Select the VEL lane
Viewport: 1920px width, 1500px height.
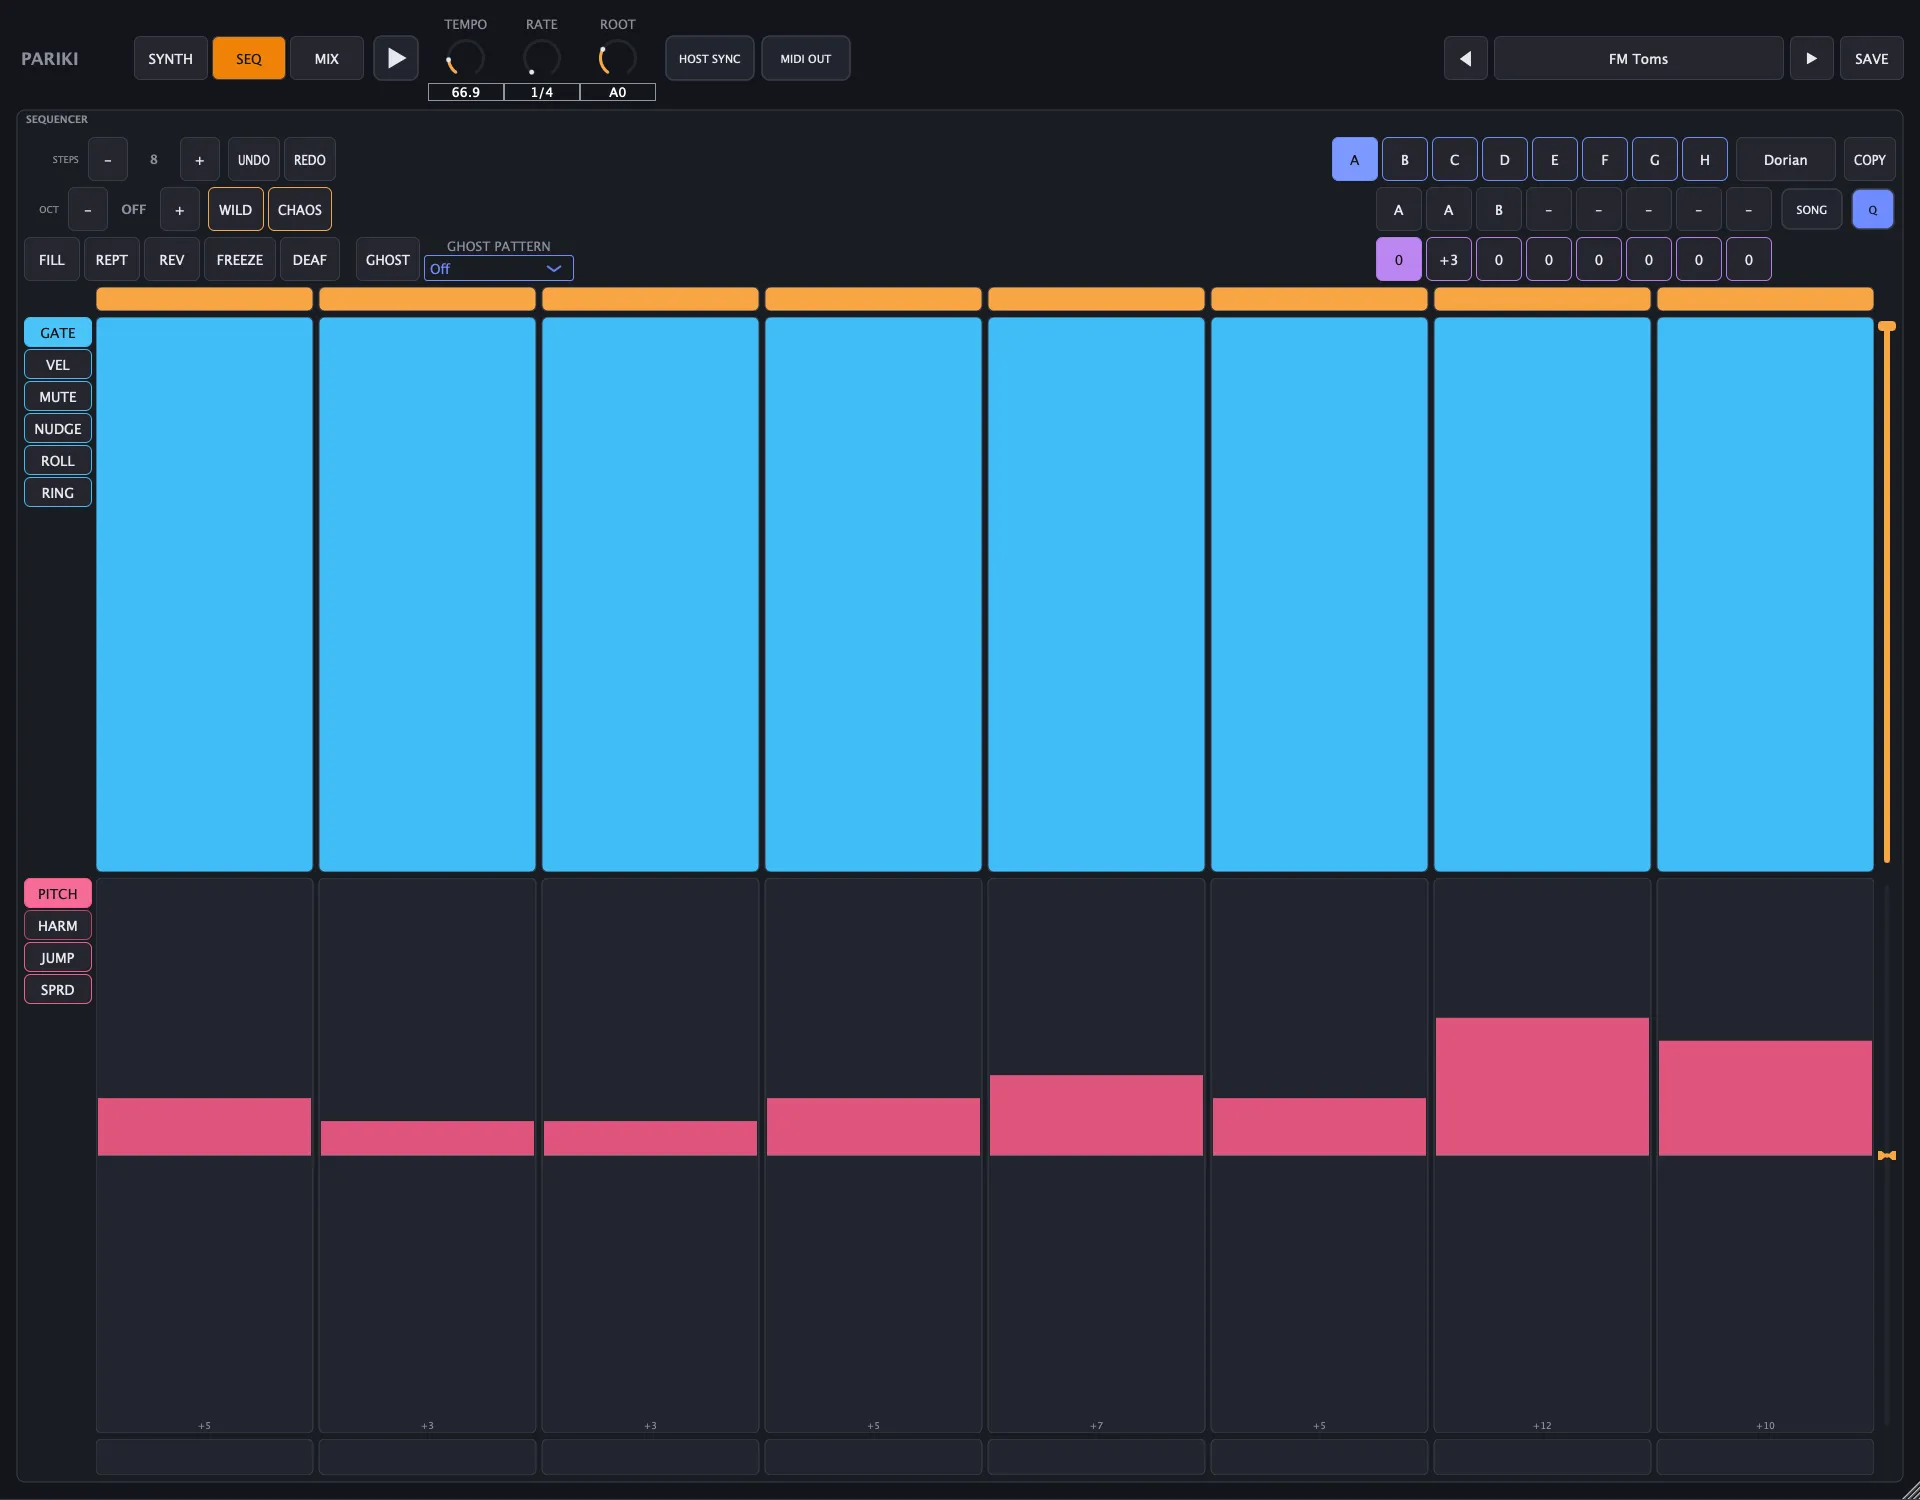tap(58, 365)
